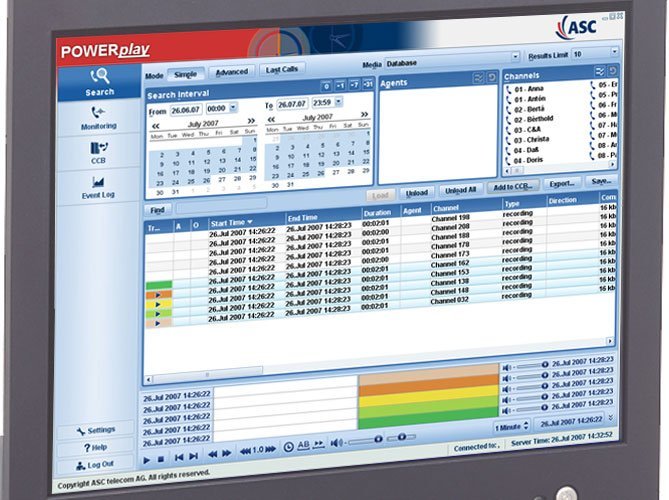The width and height of the screenshot is (669, 500).
Task: Skip to previous recording
Action: pos(179,457)
